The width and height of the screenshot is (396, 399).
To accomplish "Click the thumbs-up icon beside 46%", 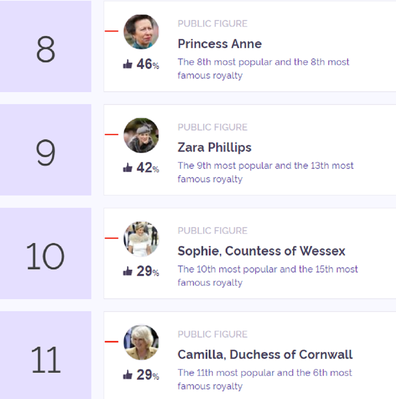I will 128,64.
